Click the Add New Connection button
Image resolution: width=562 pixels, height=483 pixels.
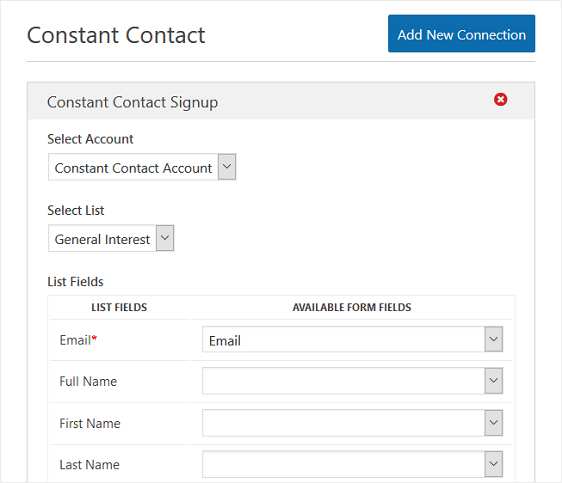pyautogui.click(x=461, y=34)
